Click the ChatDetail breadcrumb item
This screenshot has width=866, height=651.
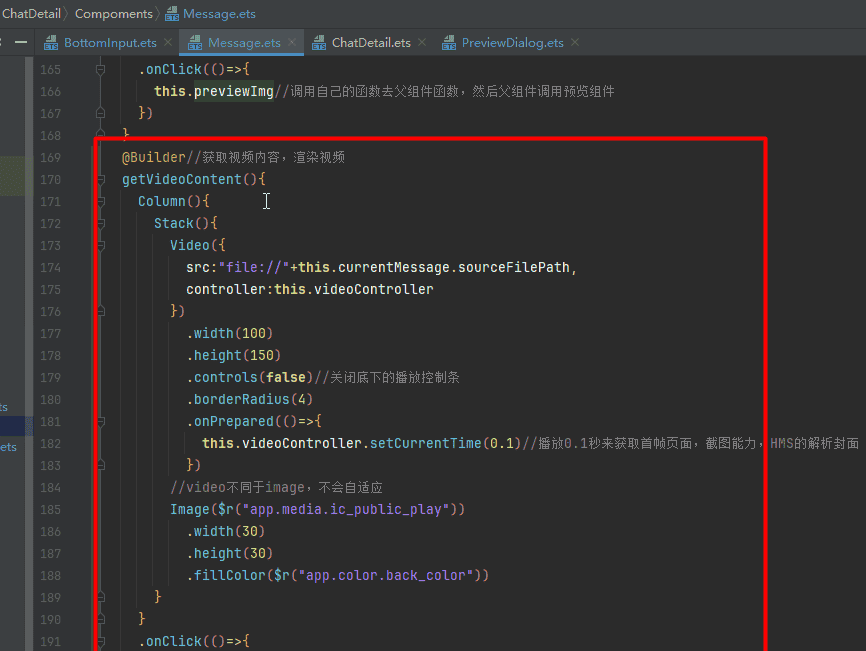(32, 14)
